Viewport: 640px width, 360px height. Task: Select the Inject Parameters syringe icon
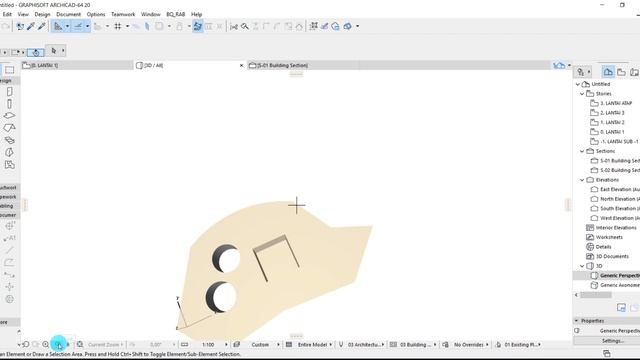tap(41, 27)
